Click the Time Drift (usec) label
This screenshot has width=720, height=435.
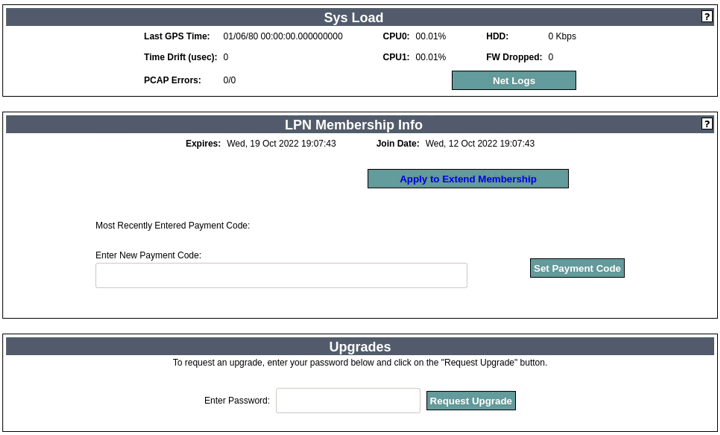(x=180, y=57)
